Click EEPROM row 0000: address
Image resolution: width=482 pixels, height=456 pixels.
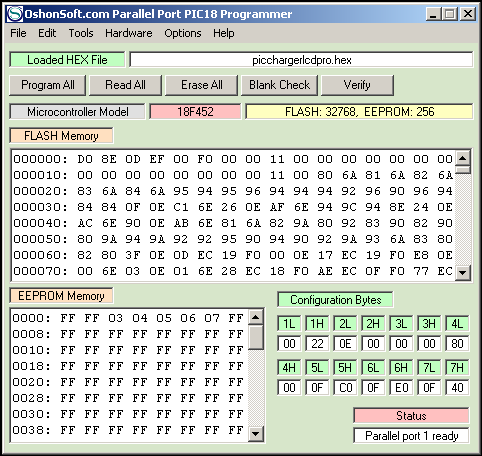pos(31,318)
